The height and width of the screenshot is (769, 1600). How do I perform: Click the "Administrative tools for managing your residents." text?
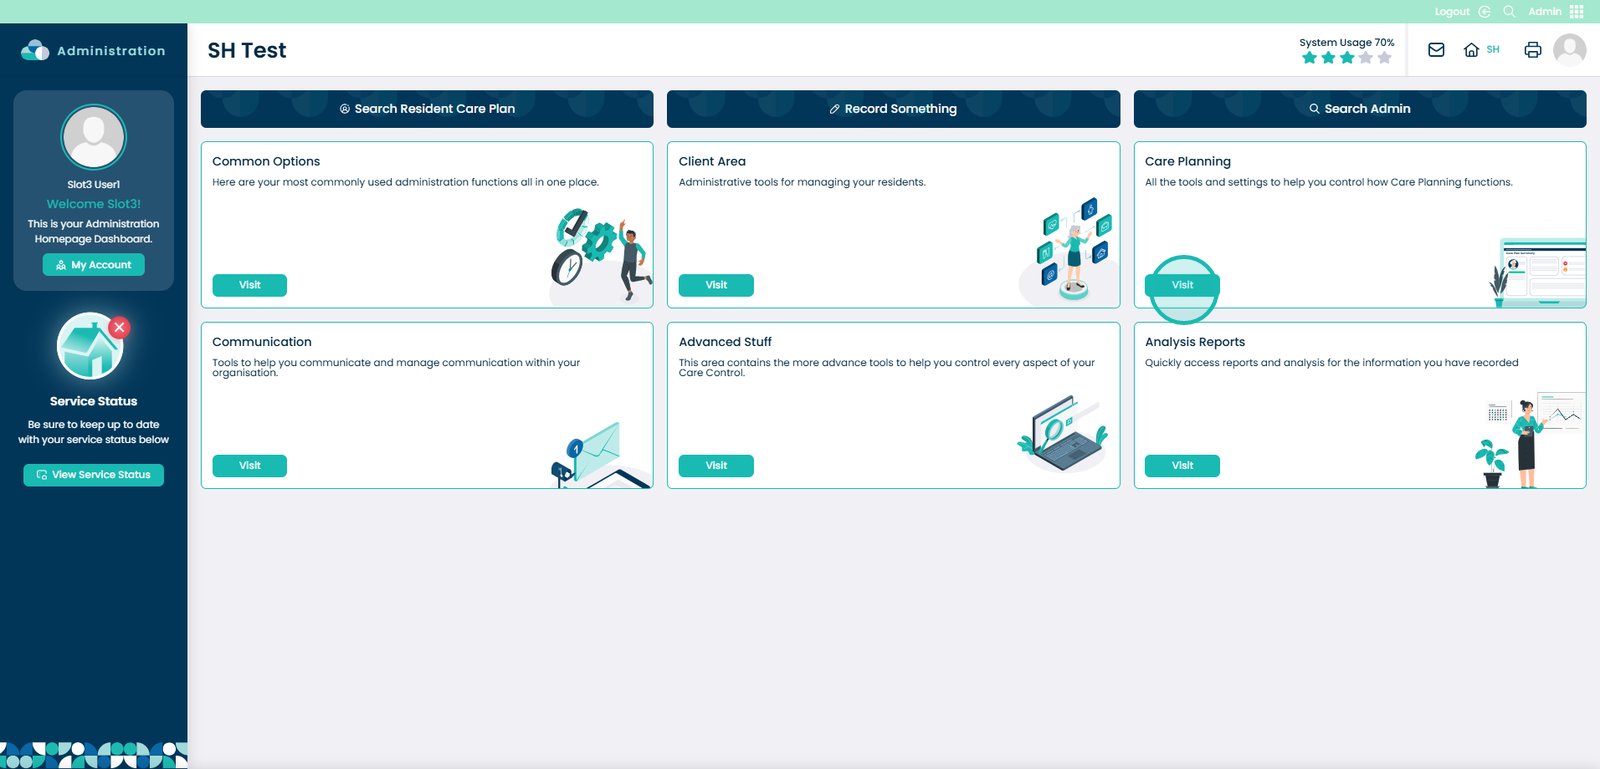(802, 182)
